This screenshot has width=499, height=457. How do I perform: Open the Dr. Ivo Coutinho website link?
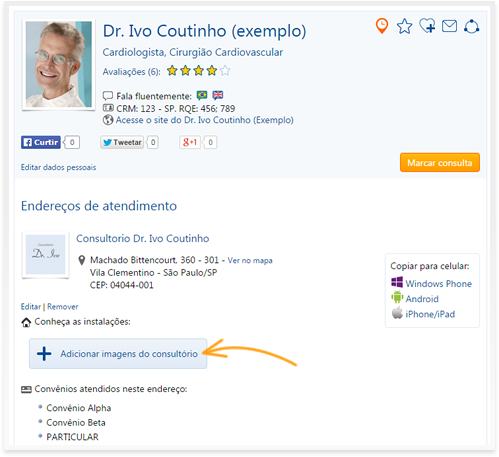(204, 120)
